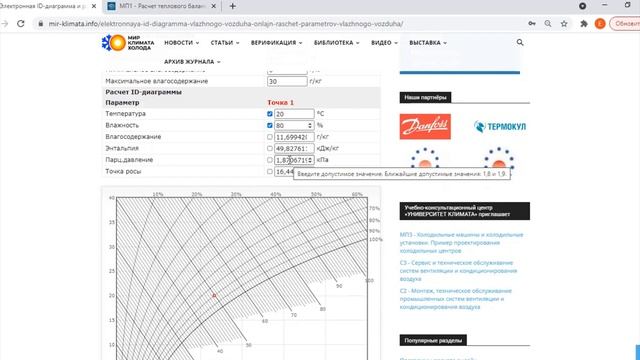Click the Термокул partner logo
The width and height of the screenshot is (640, 360).
click(x=500, y=127)
